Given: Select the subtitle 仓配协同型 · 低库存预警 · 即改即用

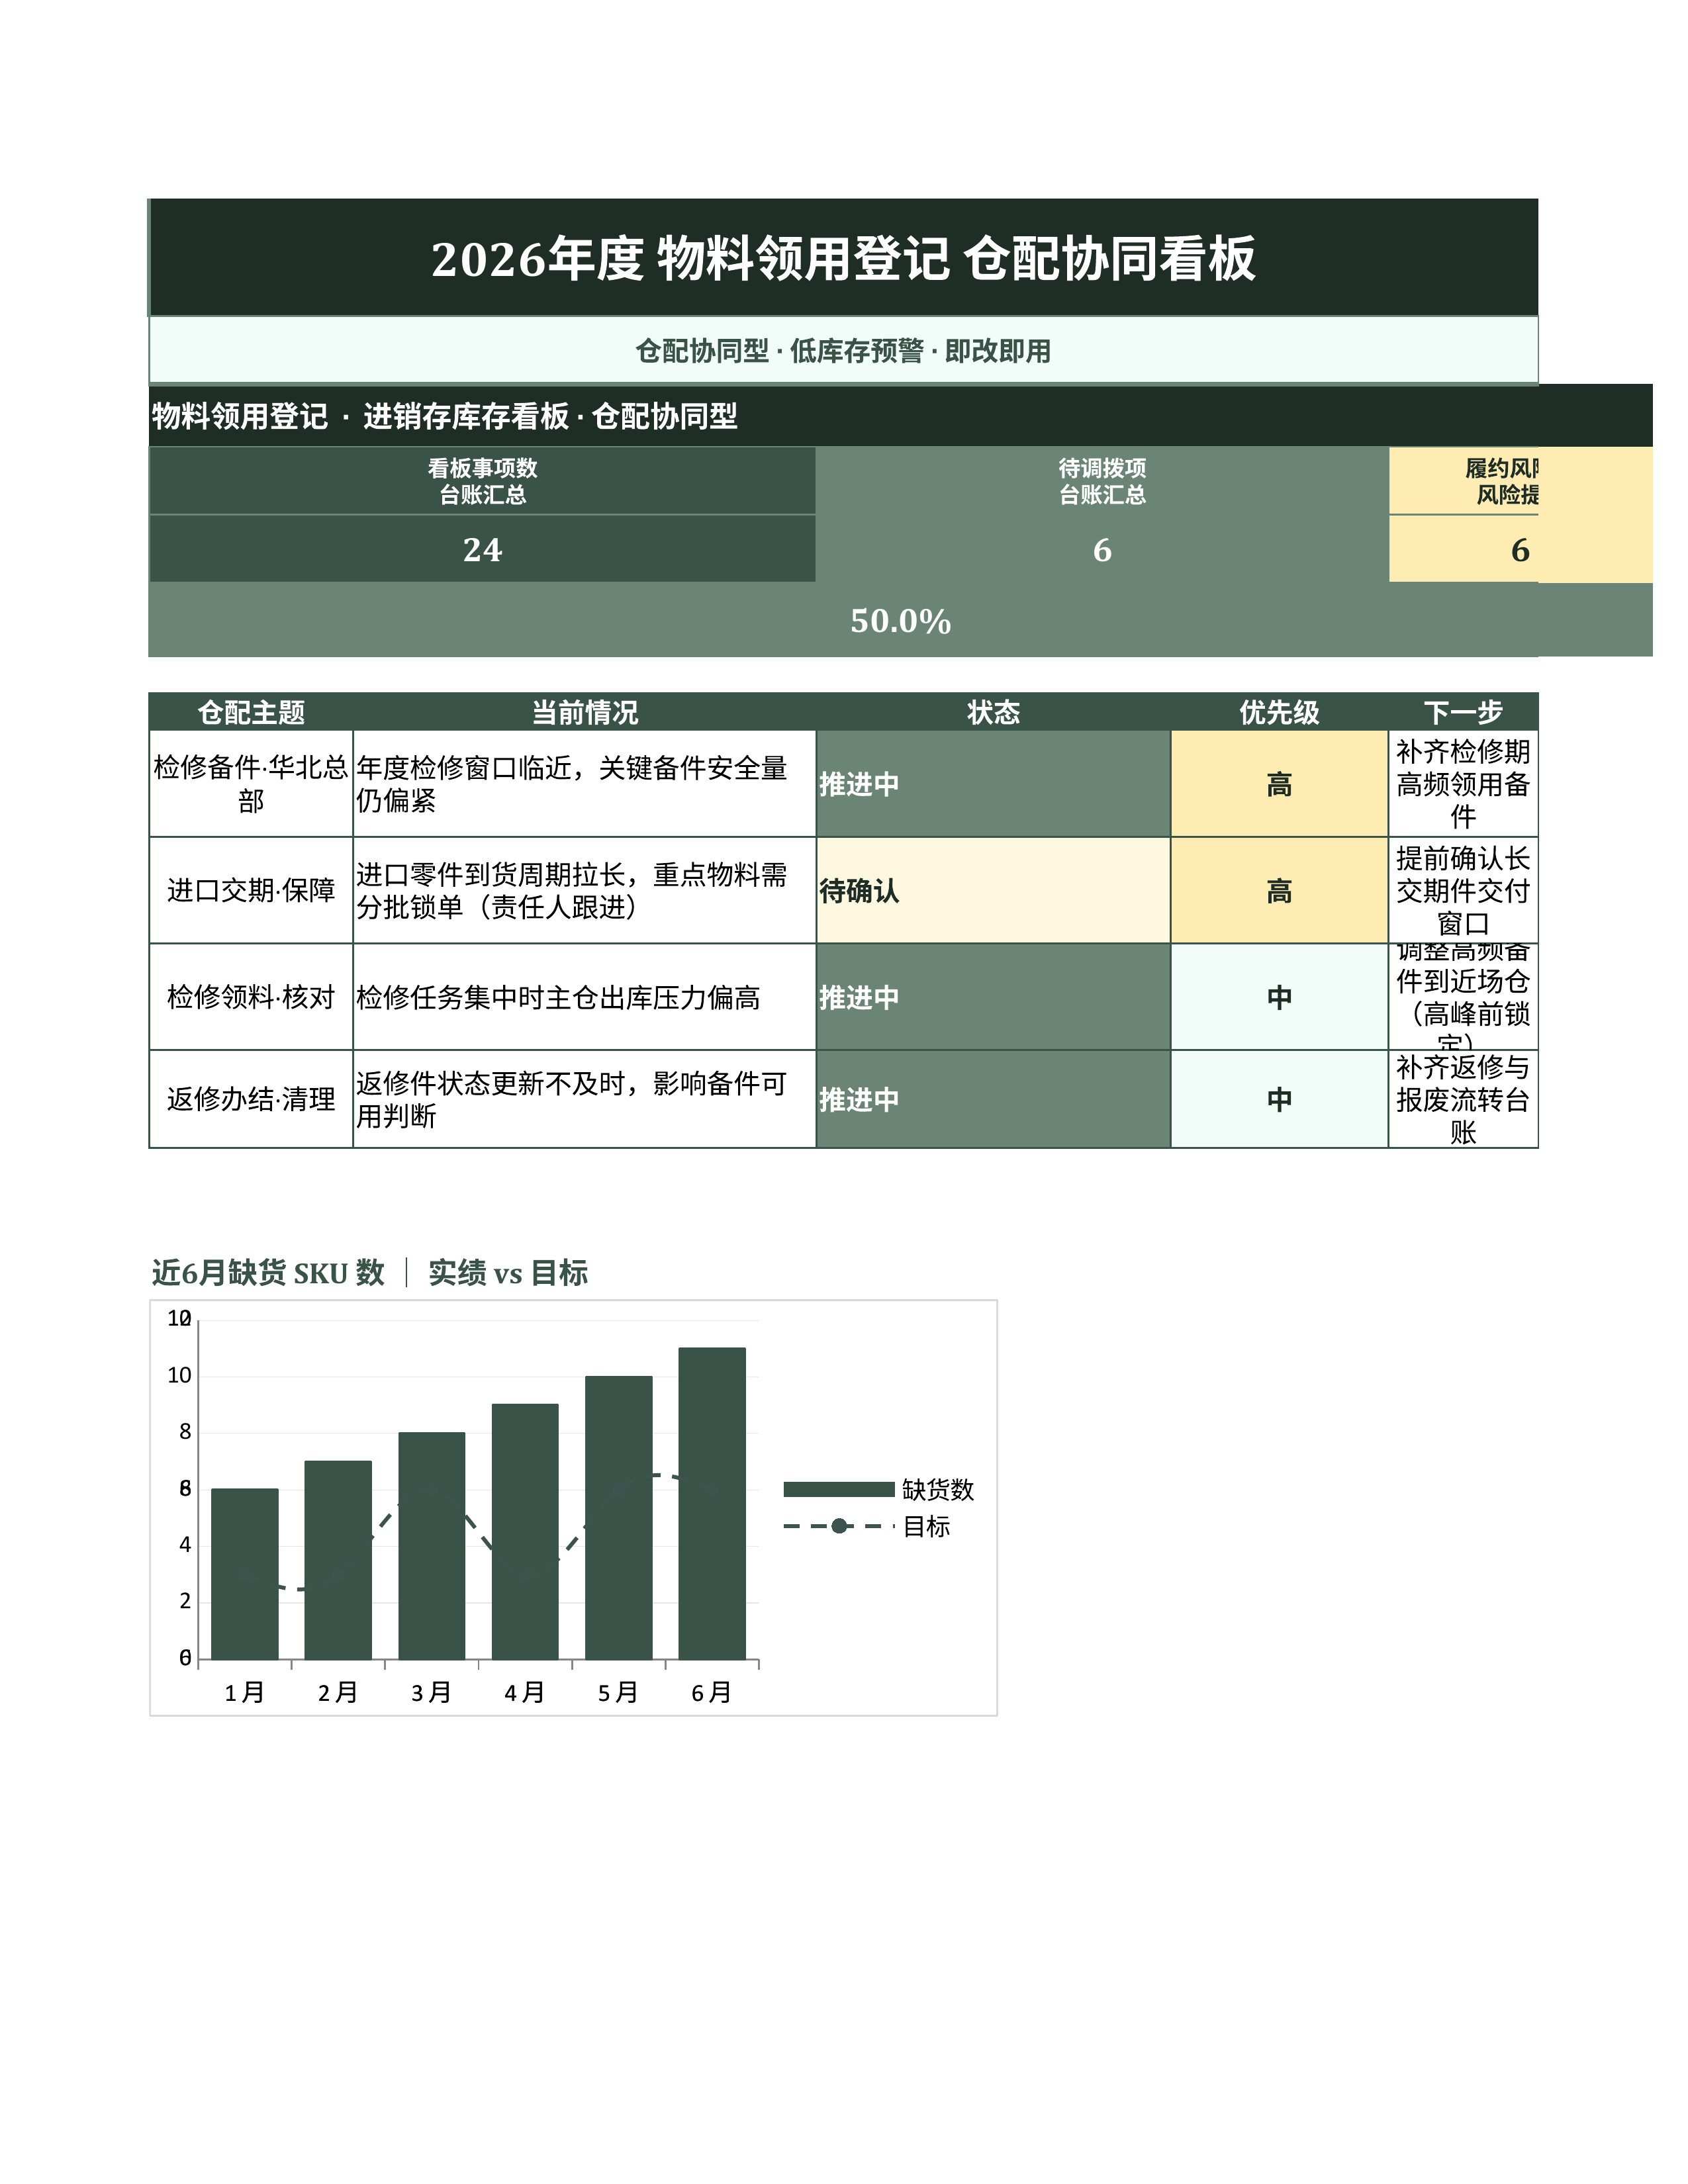Looking at the screenshot, I should click(843, 351).
